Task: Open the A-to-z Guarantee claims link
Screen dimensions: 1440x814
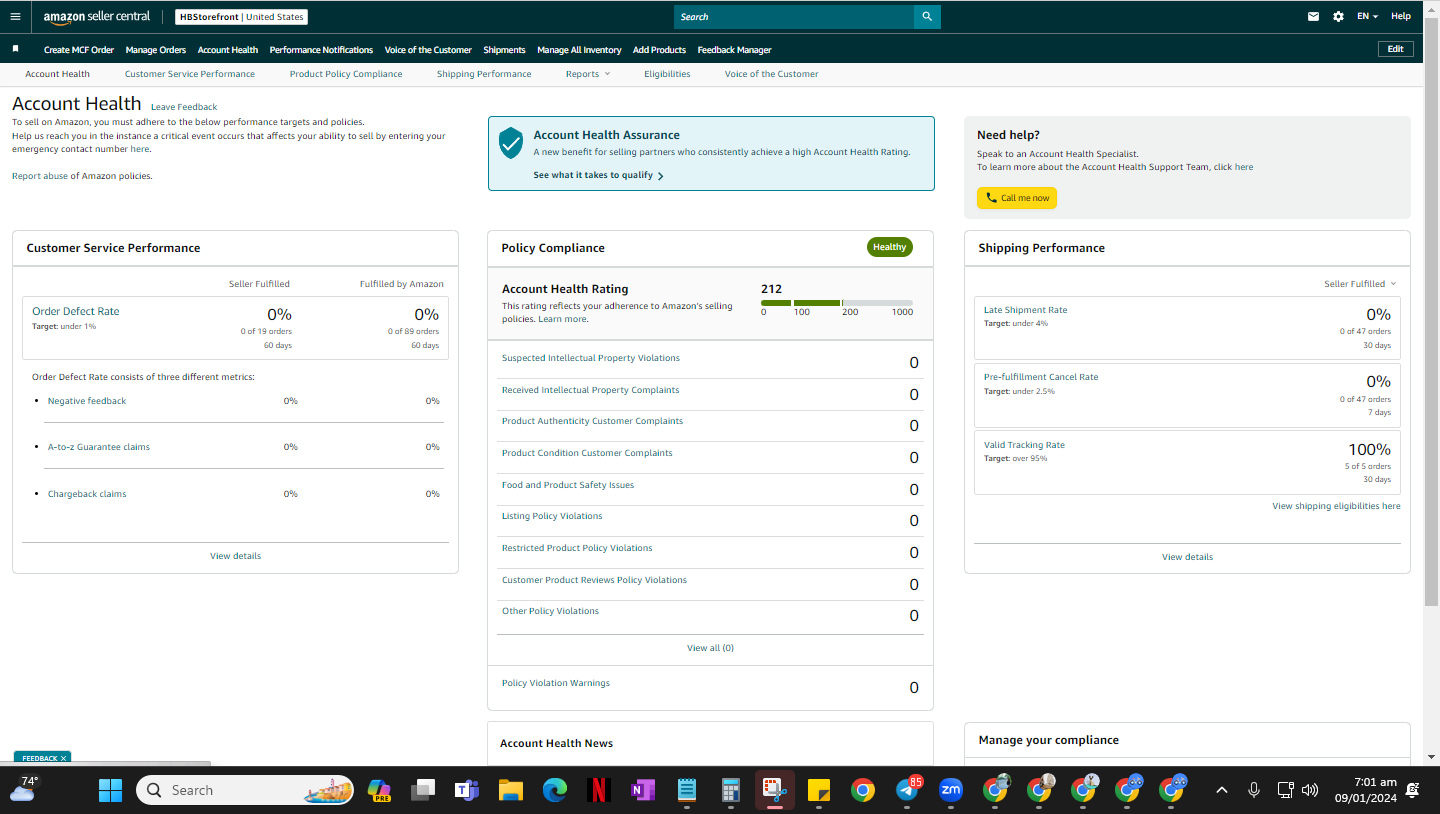Action: 99,447
